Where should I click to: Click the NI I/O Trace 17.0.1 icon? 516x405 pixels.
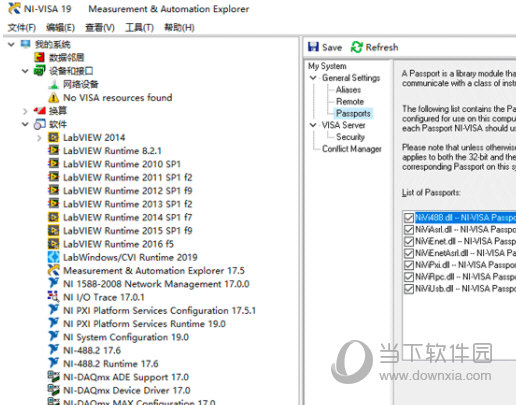(x=53, y=297)
